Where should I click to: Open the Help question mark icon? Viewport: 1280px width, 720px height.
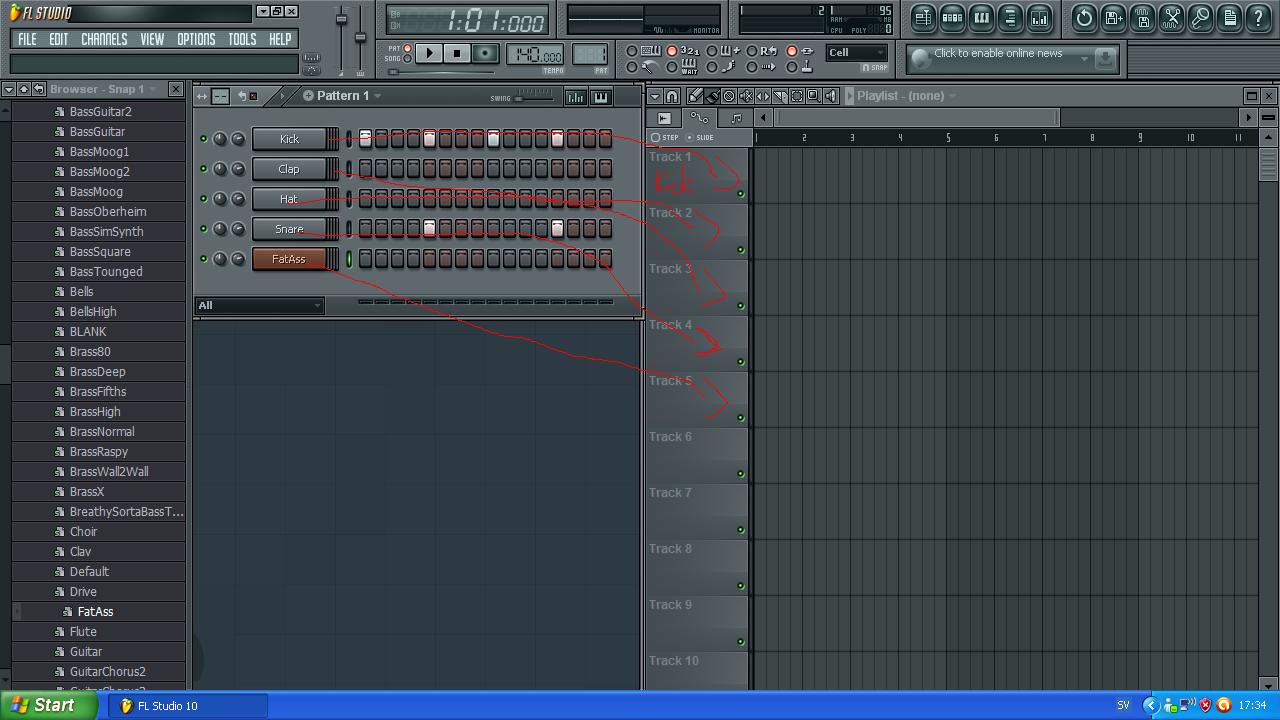(1259, 18)
